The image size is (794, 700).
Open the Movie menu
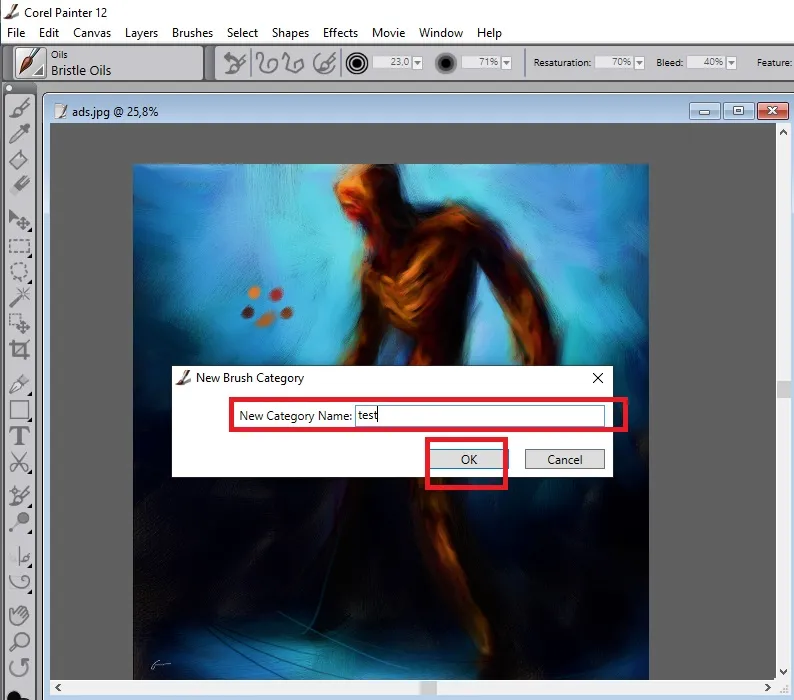click(x=388, y=33)
